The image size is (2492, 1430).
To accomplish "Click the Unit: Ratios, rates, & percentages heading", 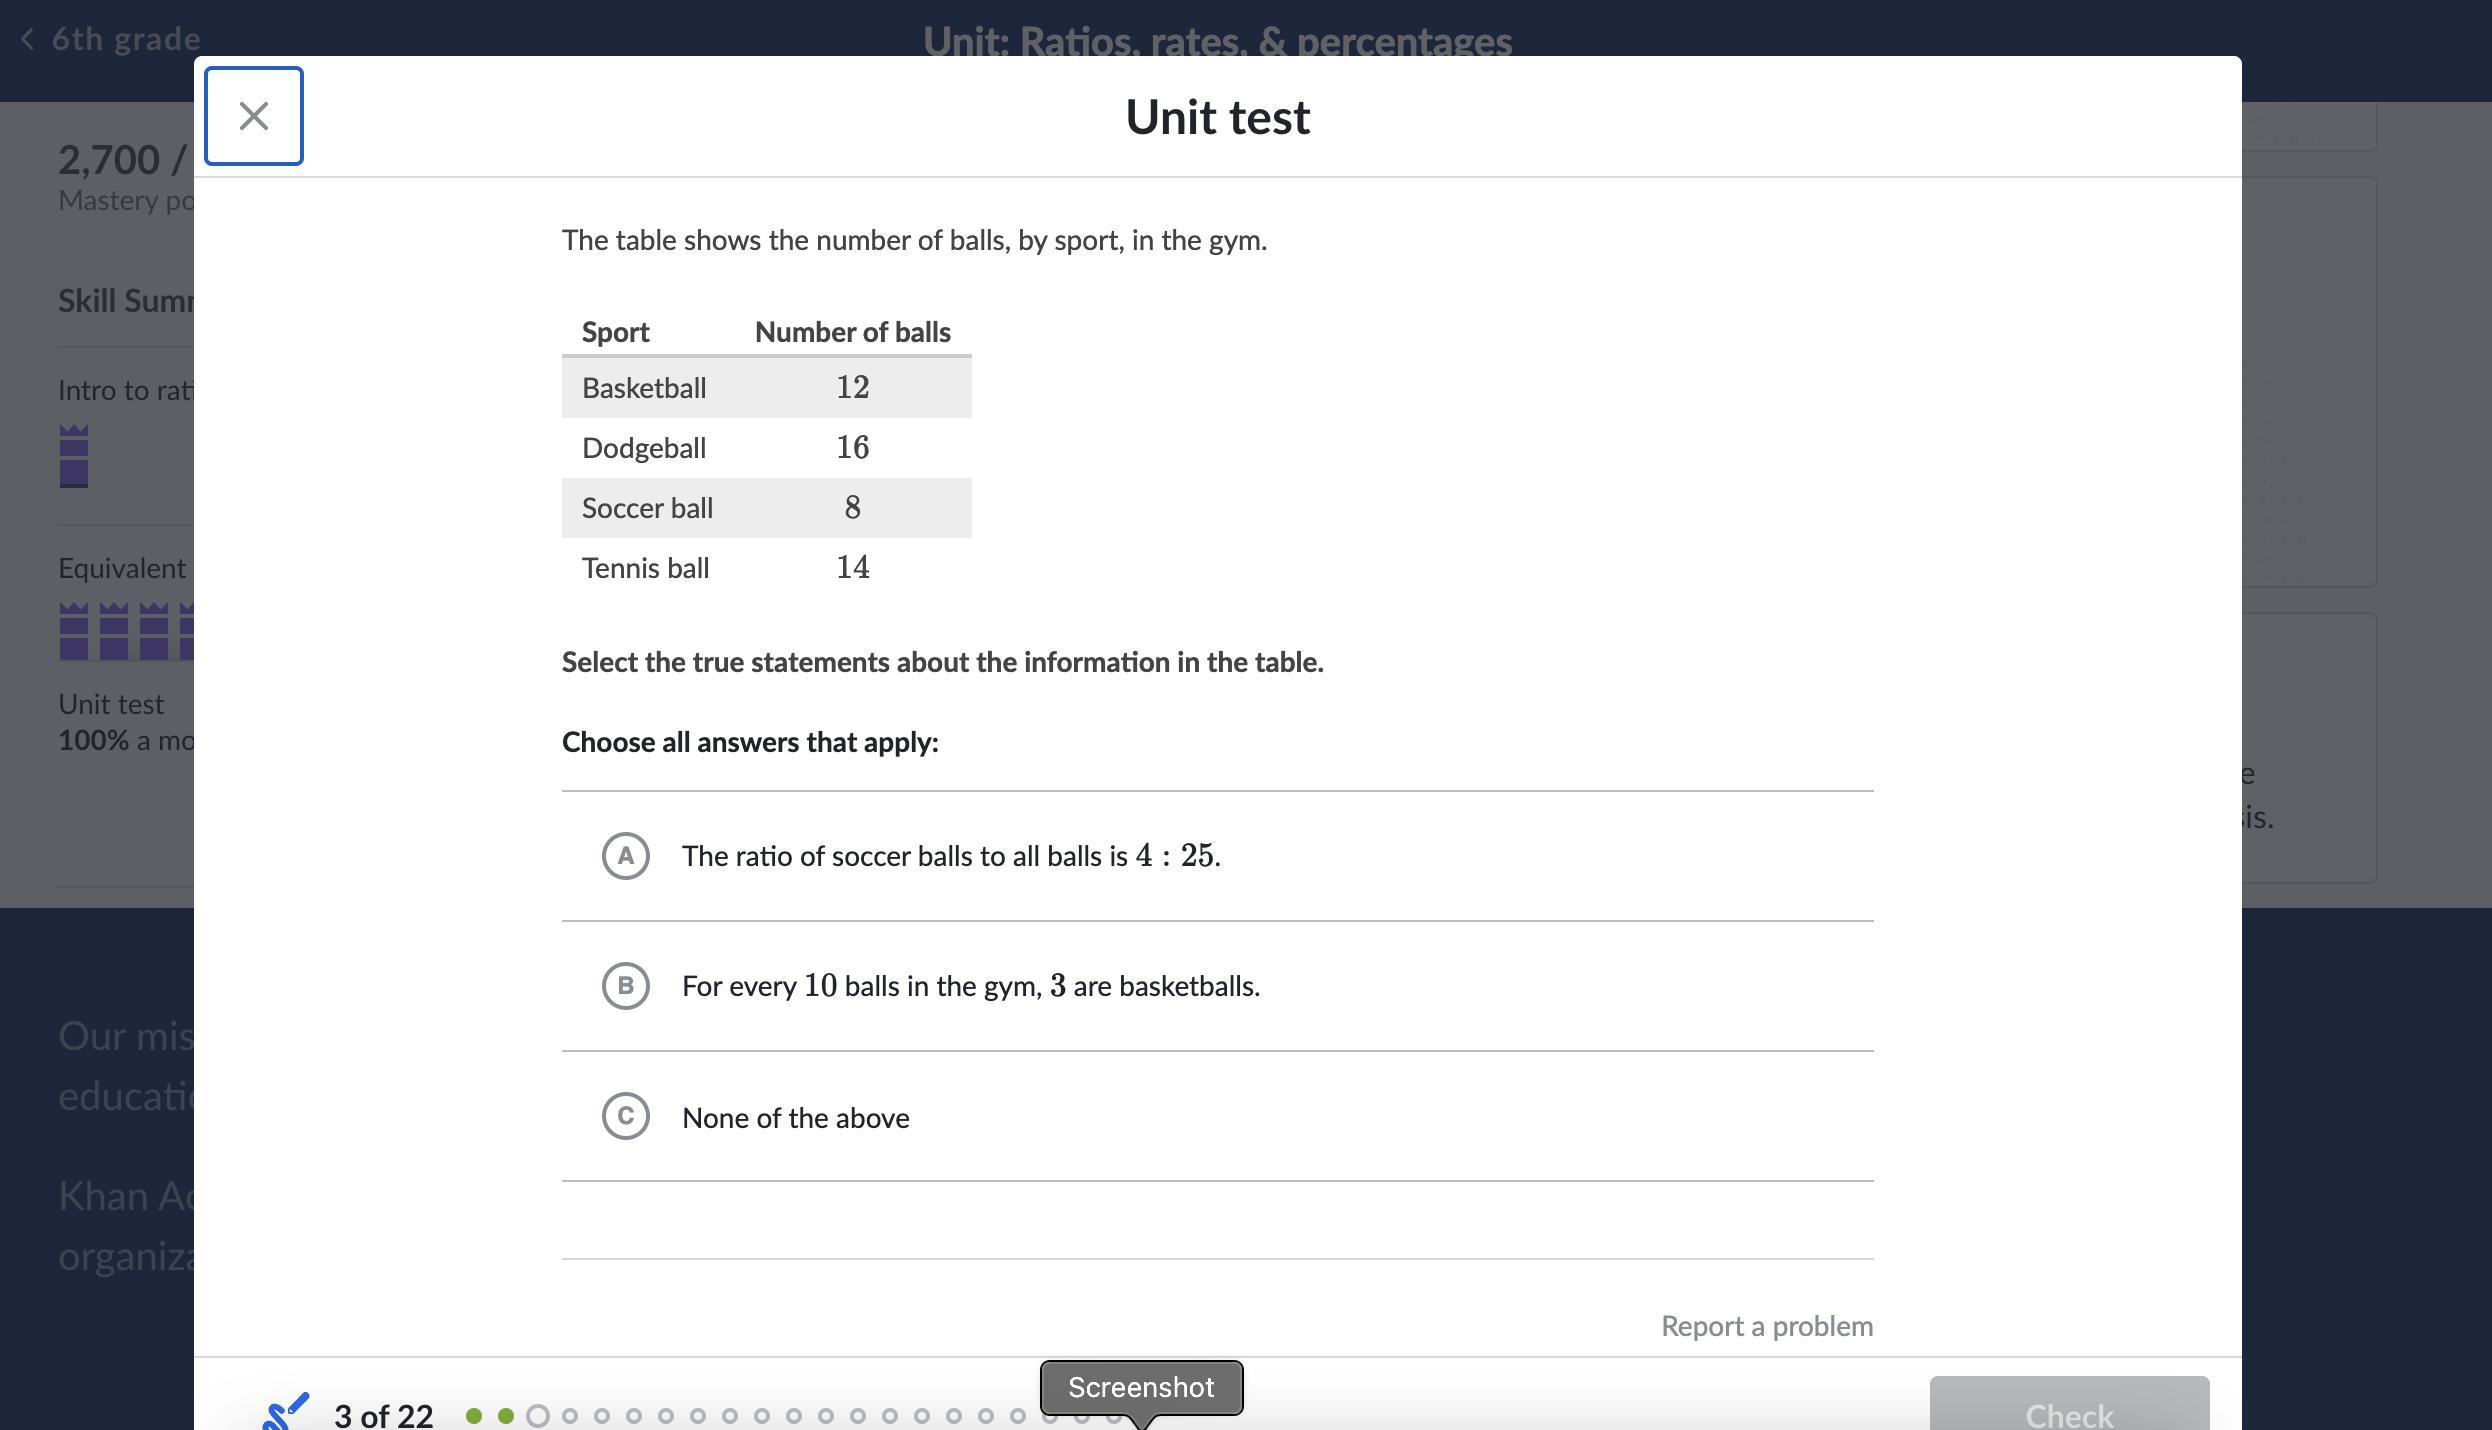I will tap(1217, 42).
